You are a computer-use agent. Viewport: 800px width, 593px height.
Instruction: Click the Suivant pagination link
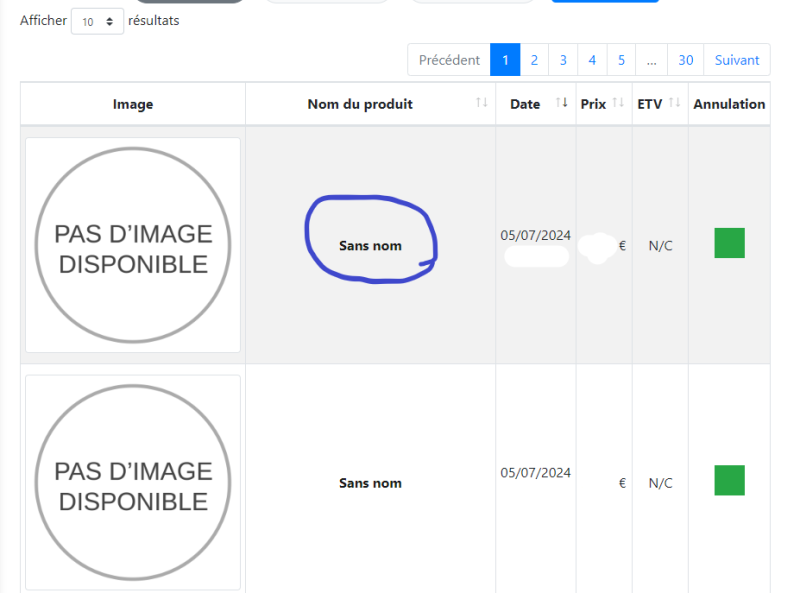pyautogui.click(x=737, y=60)
